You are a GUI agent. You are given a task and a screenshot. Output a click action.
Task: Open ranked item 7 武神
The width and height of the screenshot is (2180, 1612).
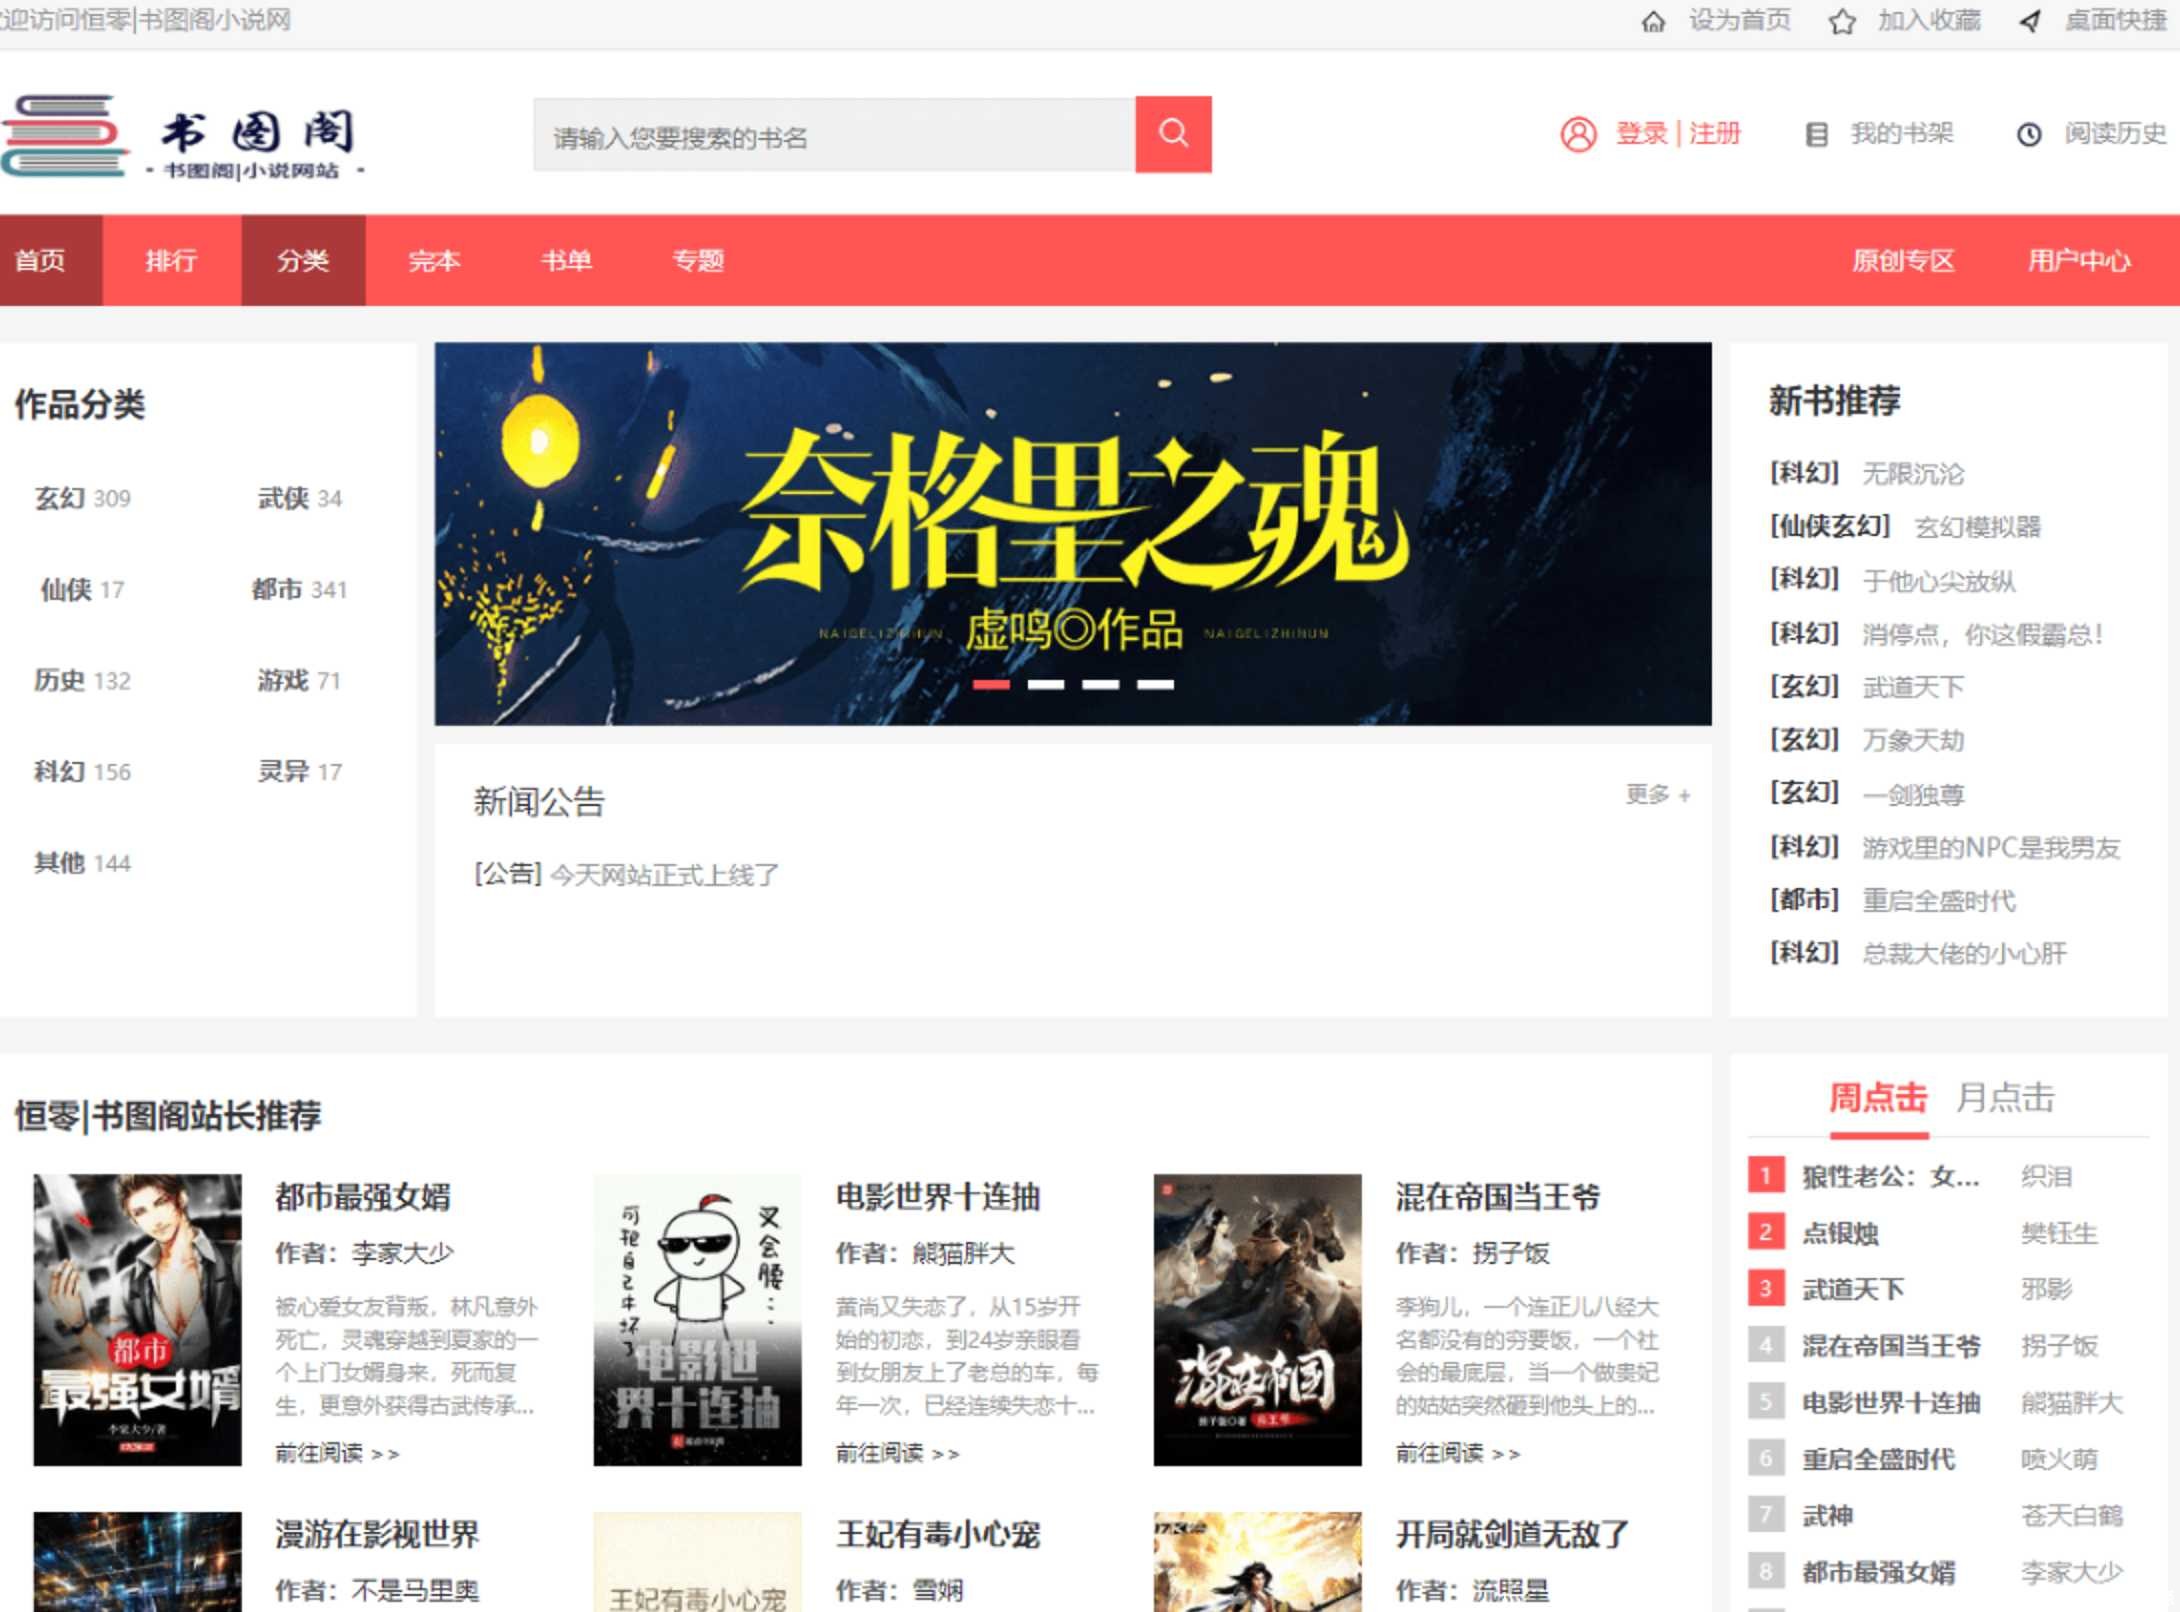1827,1515
